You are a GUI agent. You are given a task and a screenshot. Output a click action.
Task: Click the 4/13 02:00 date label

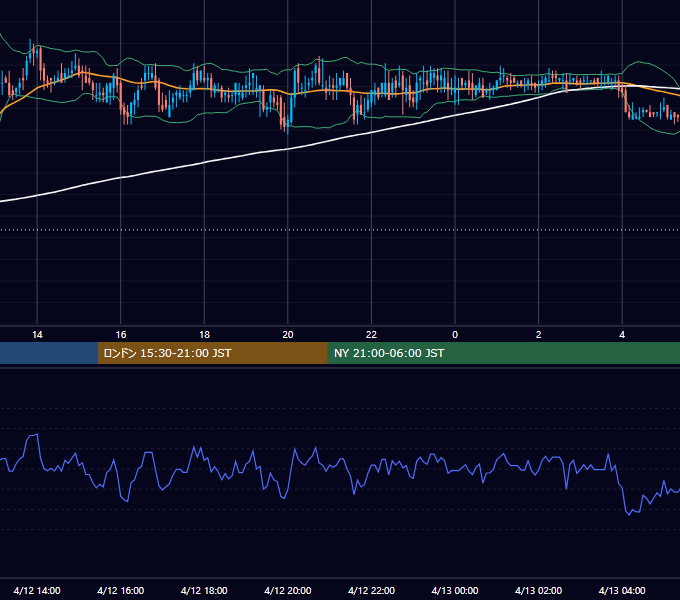click(x=538, y=590)
